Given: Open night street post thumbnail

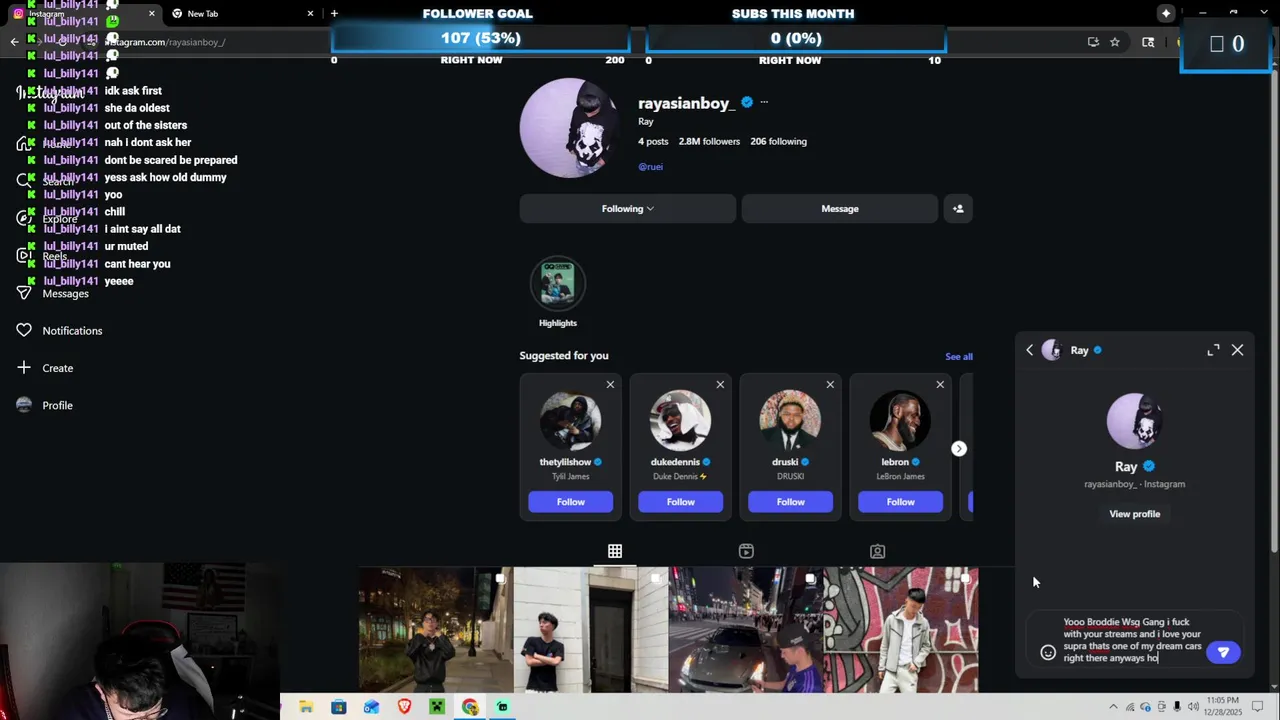Looking at the screenshot, I should [x=436, y=630].
